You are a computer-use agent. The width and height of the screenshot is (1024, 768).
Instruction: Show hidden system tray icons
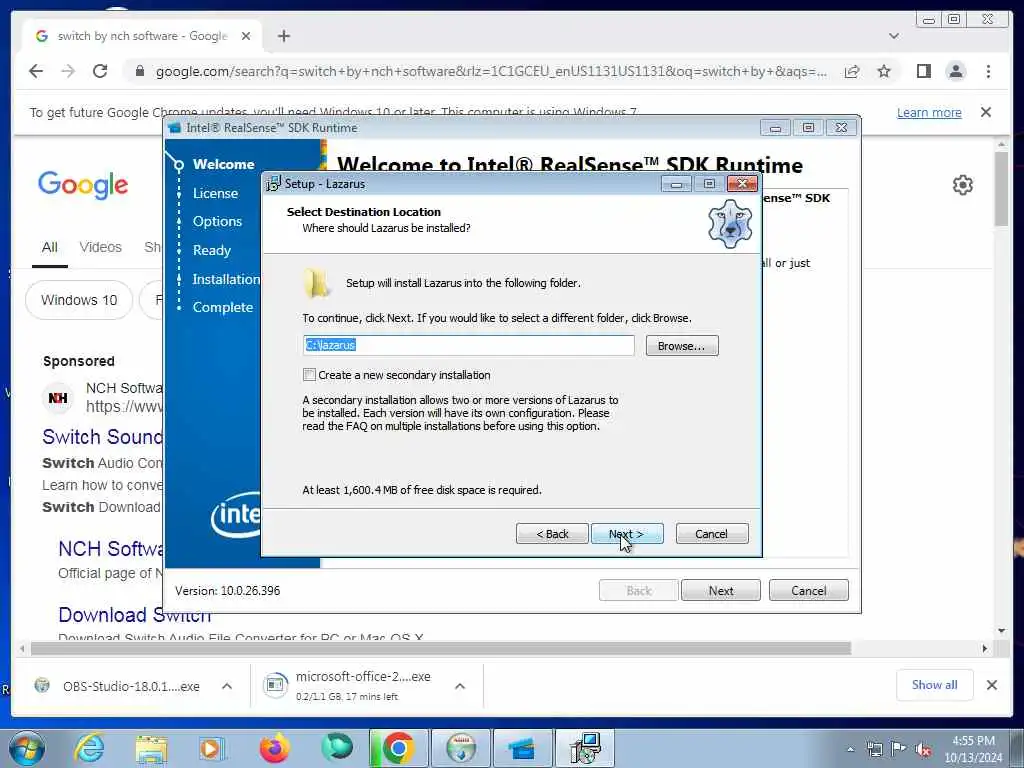[850, 749]
